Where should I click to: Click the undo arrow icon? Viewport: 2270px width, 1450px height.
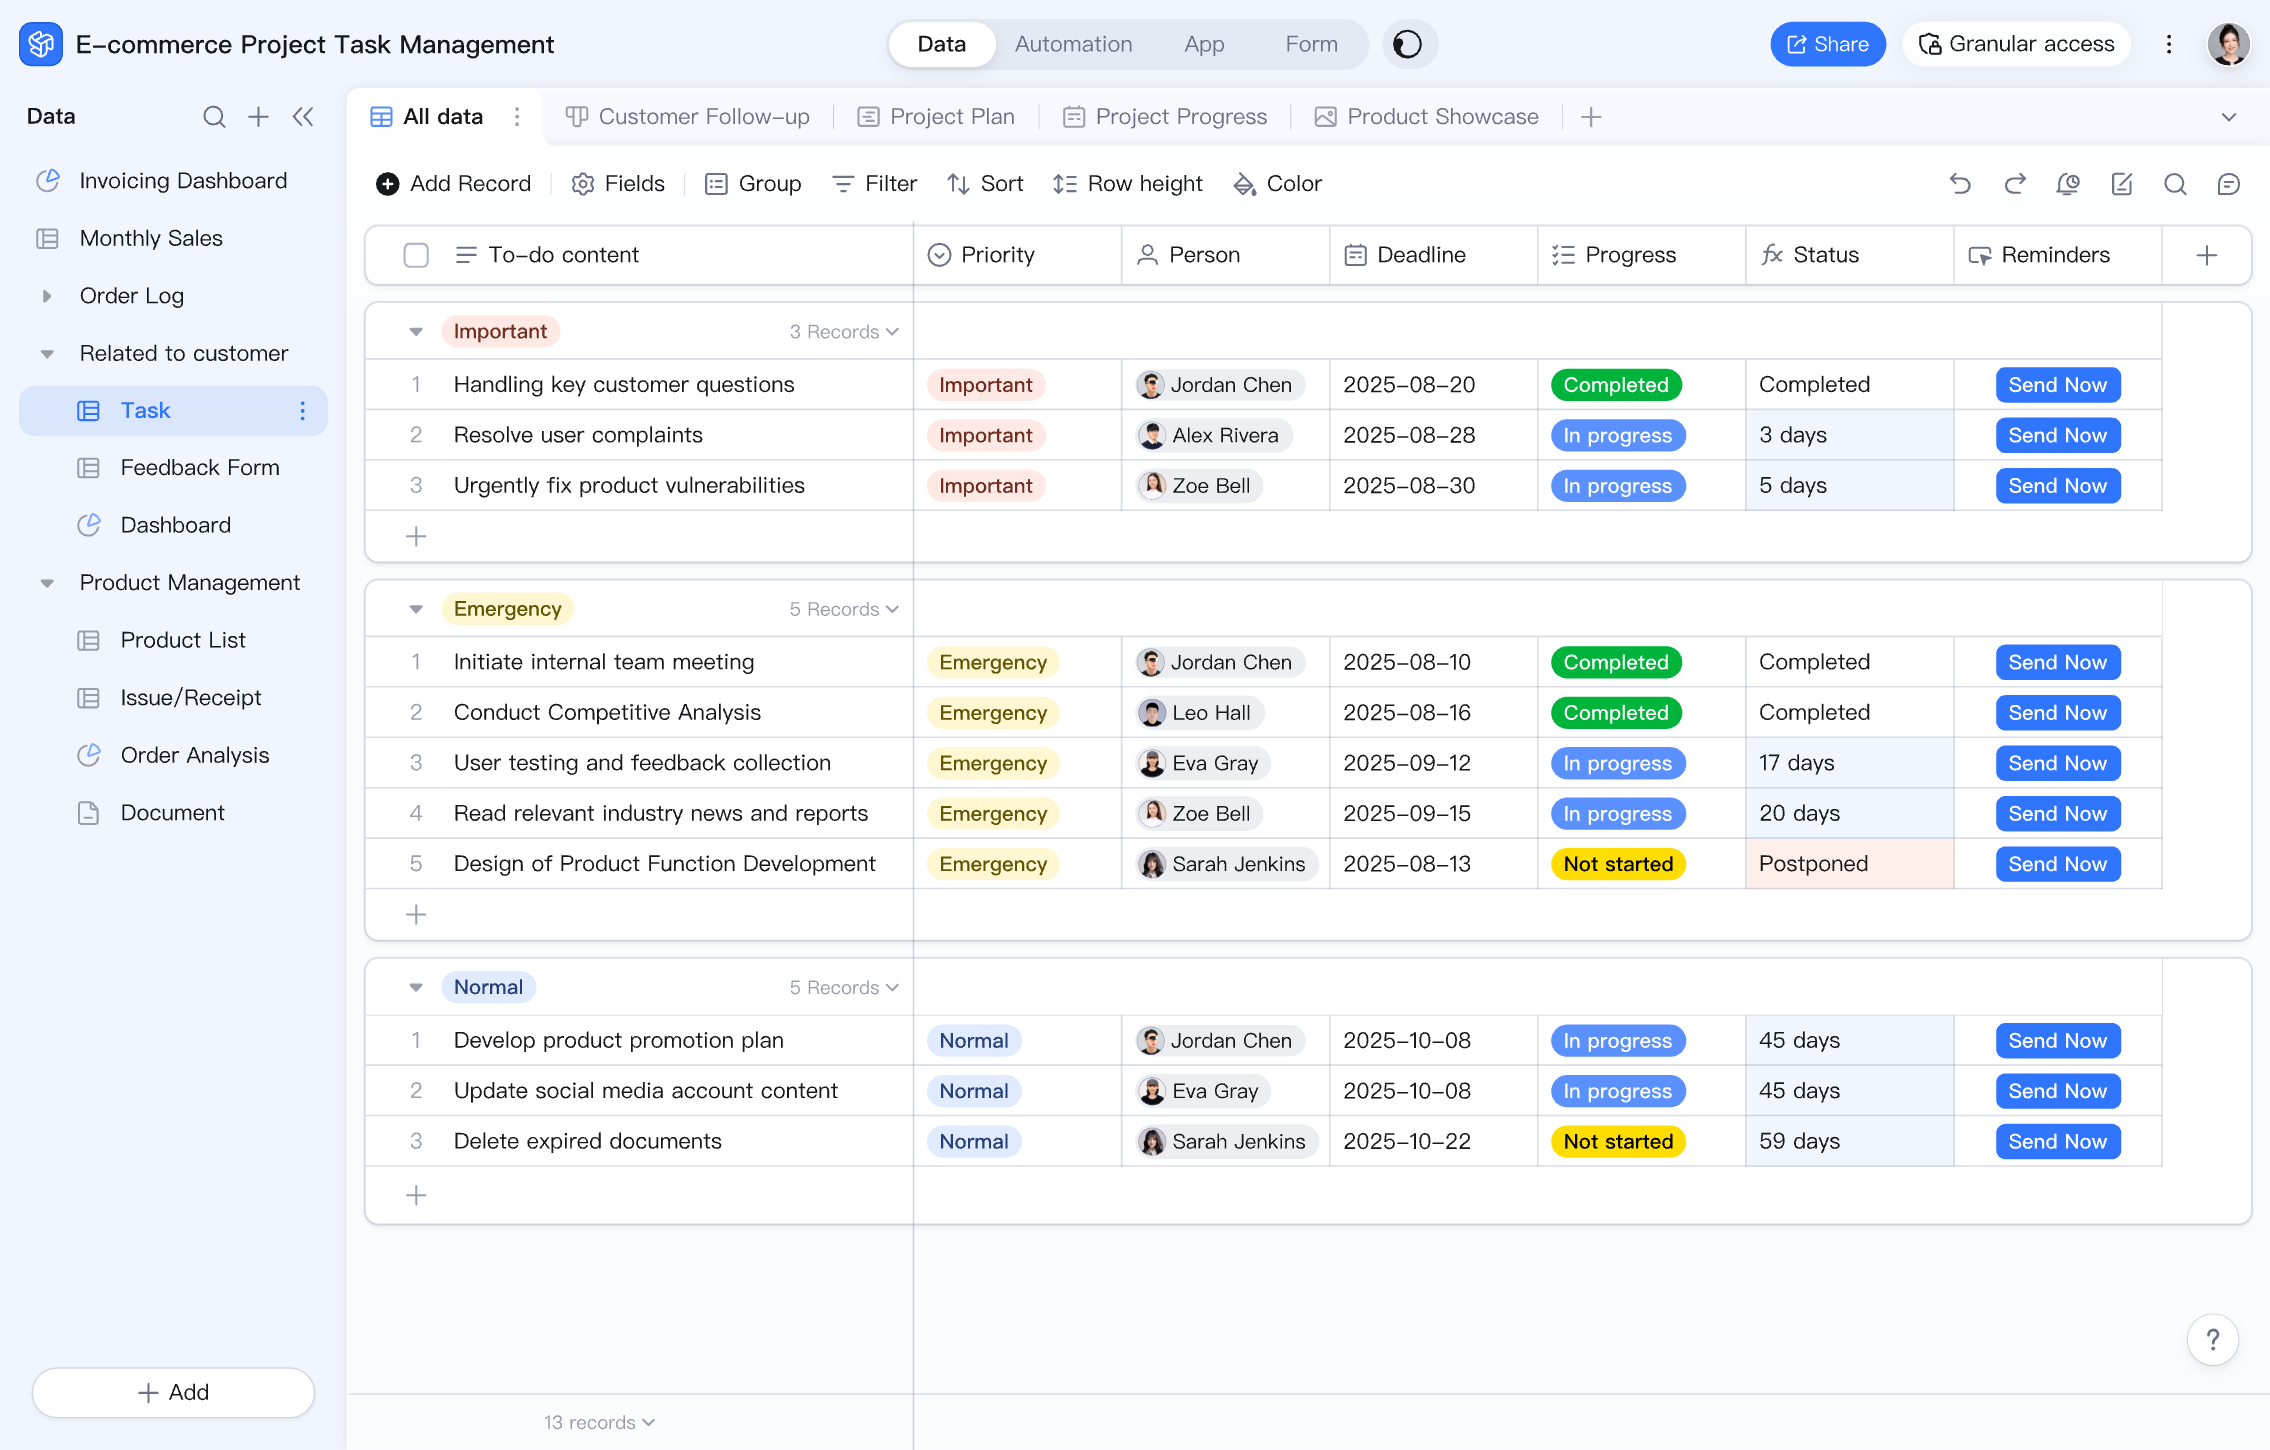[1960, 184]
